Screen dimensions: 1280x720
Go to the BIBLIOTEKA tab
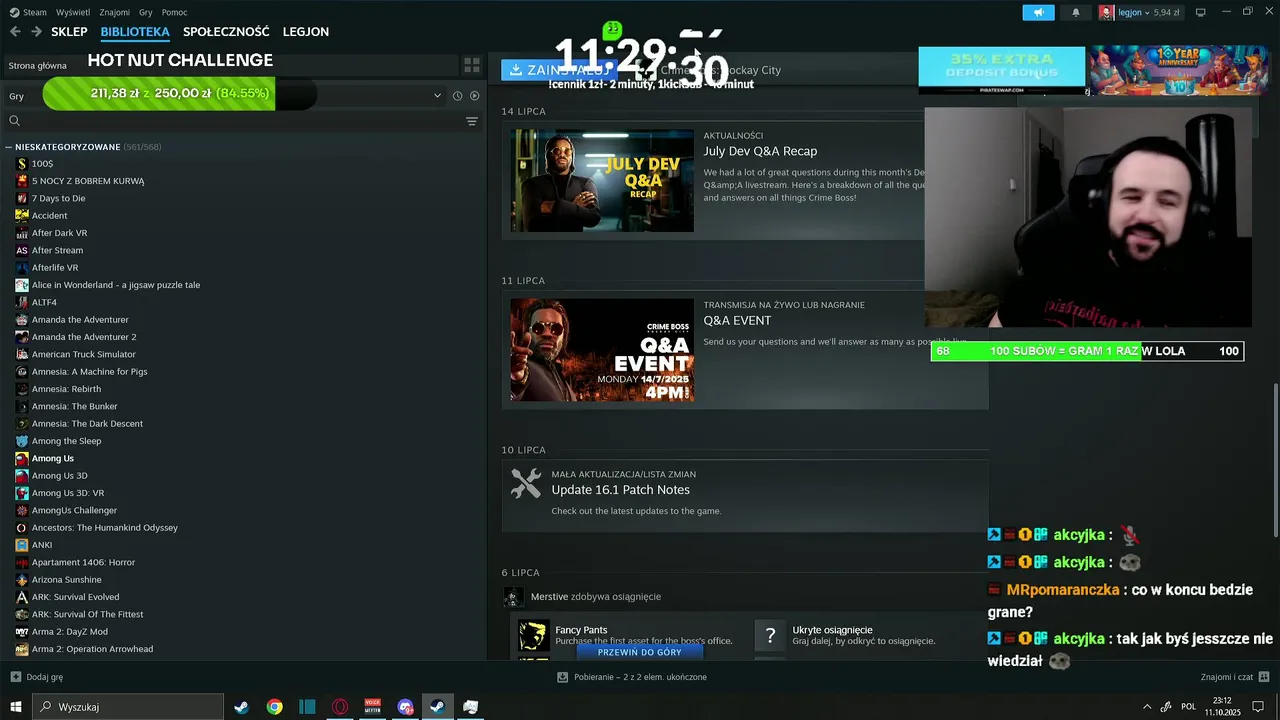point(135,32)
